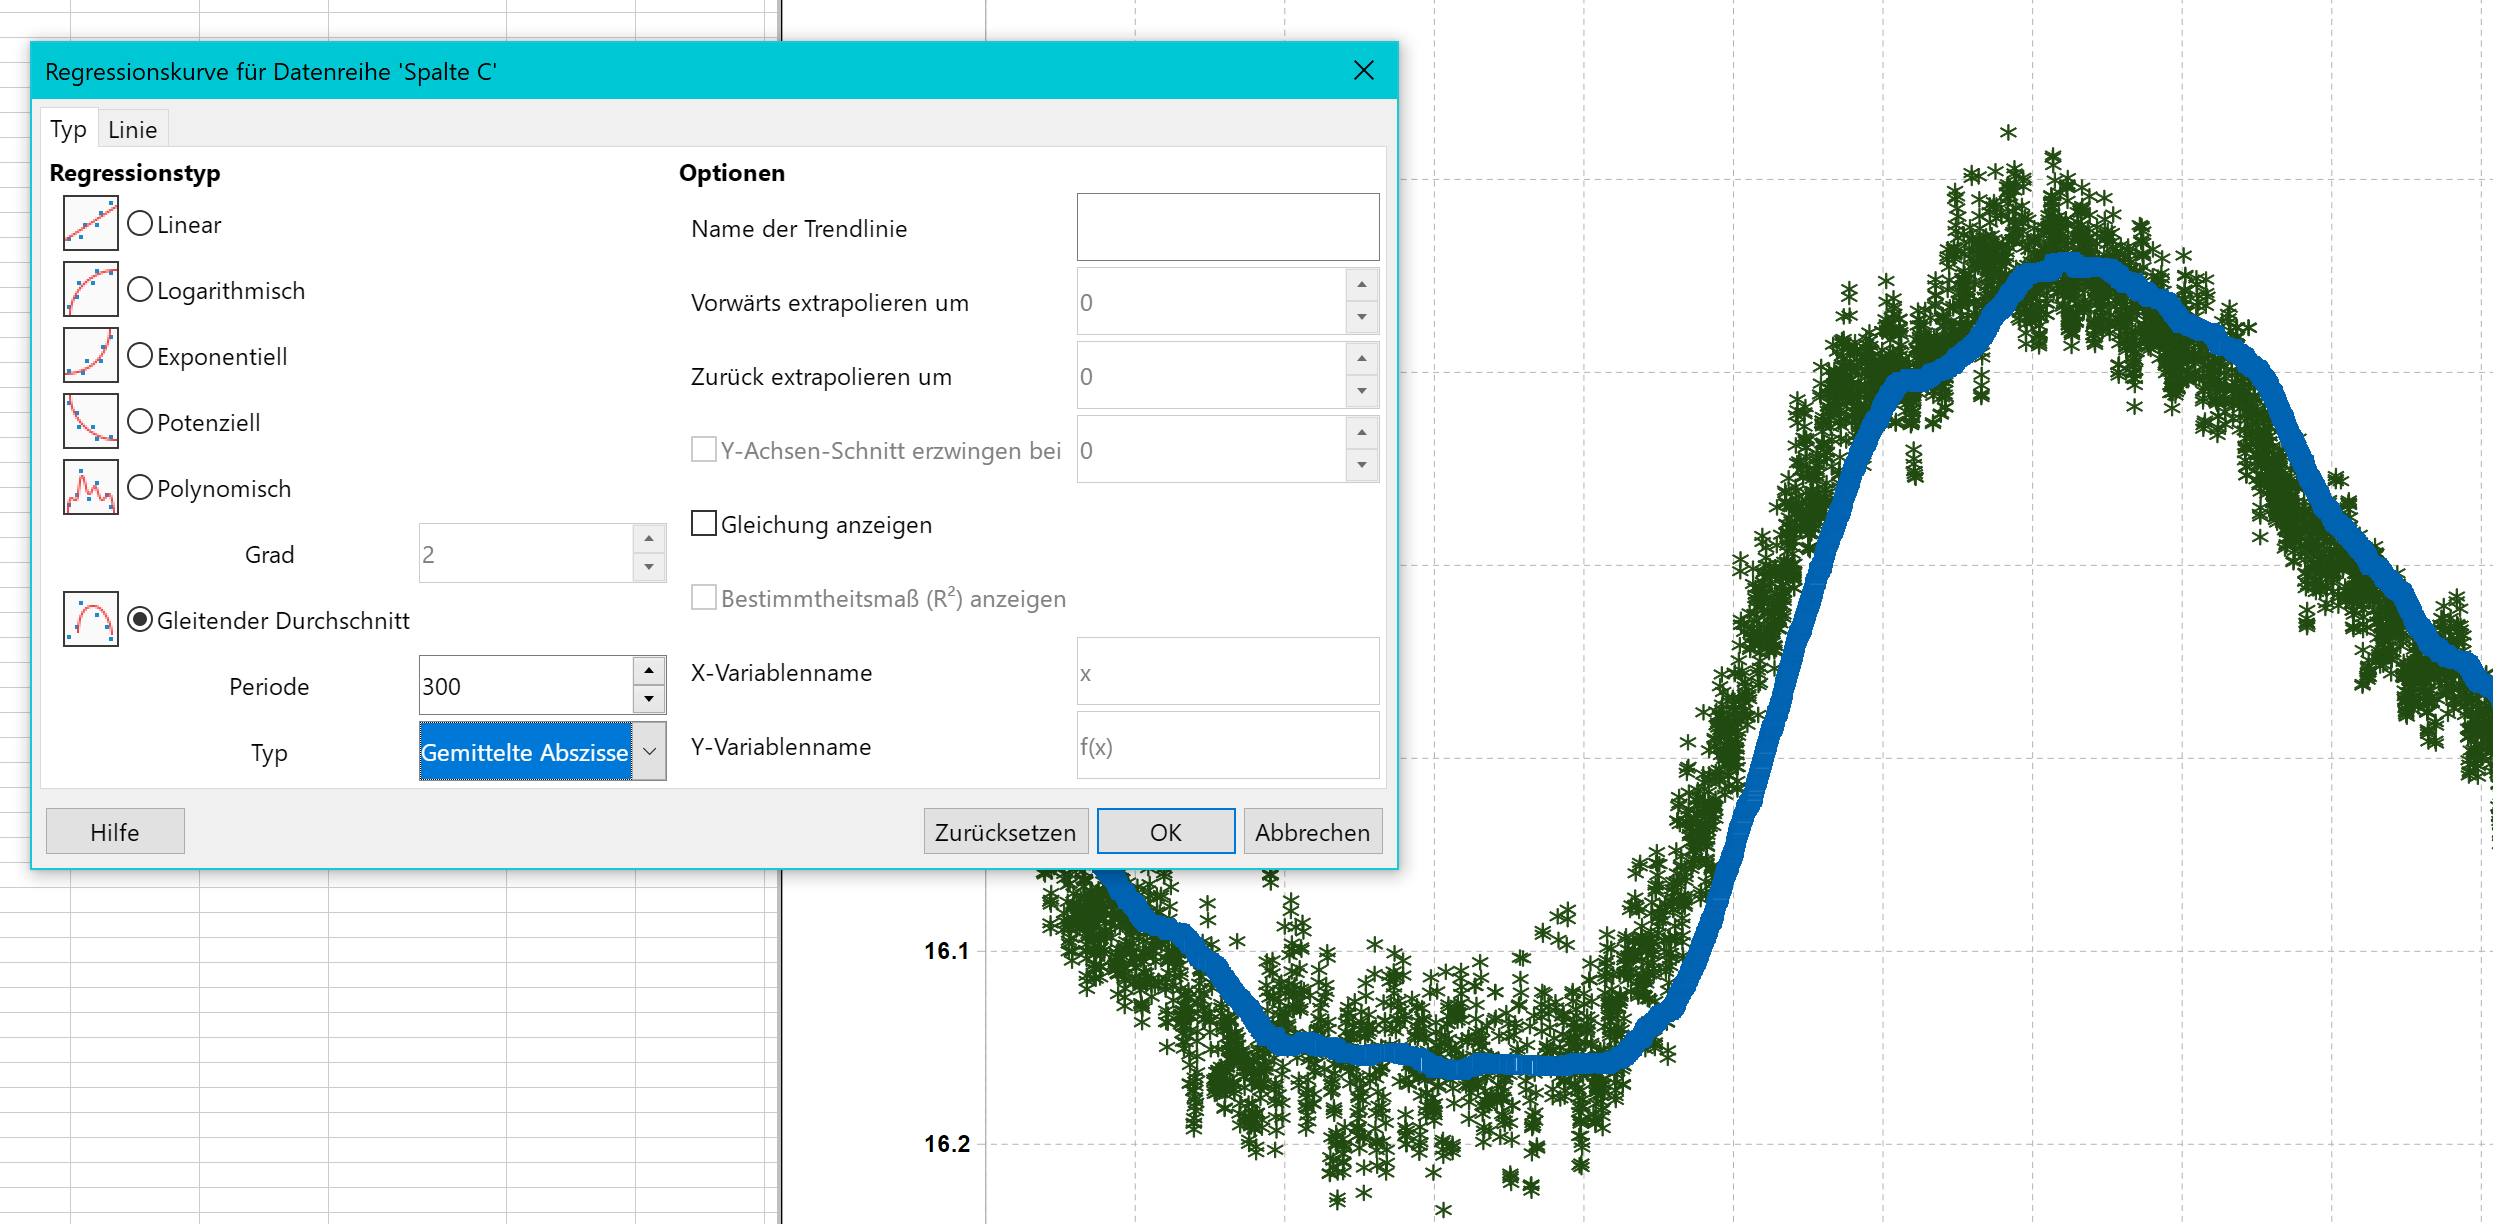Click the Logarithmisch regression curve icon

pyautogui.click(x=90, y=289)
